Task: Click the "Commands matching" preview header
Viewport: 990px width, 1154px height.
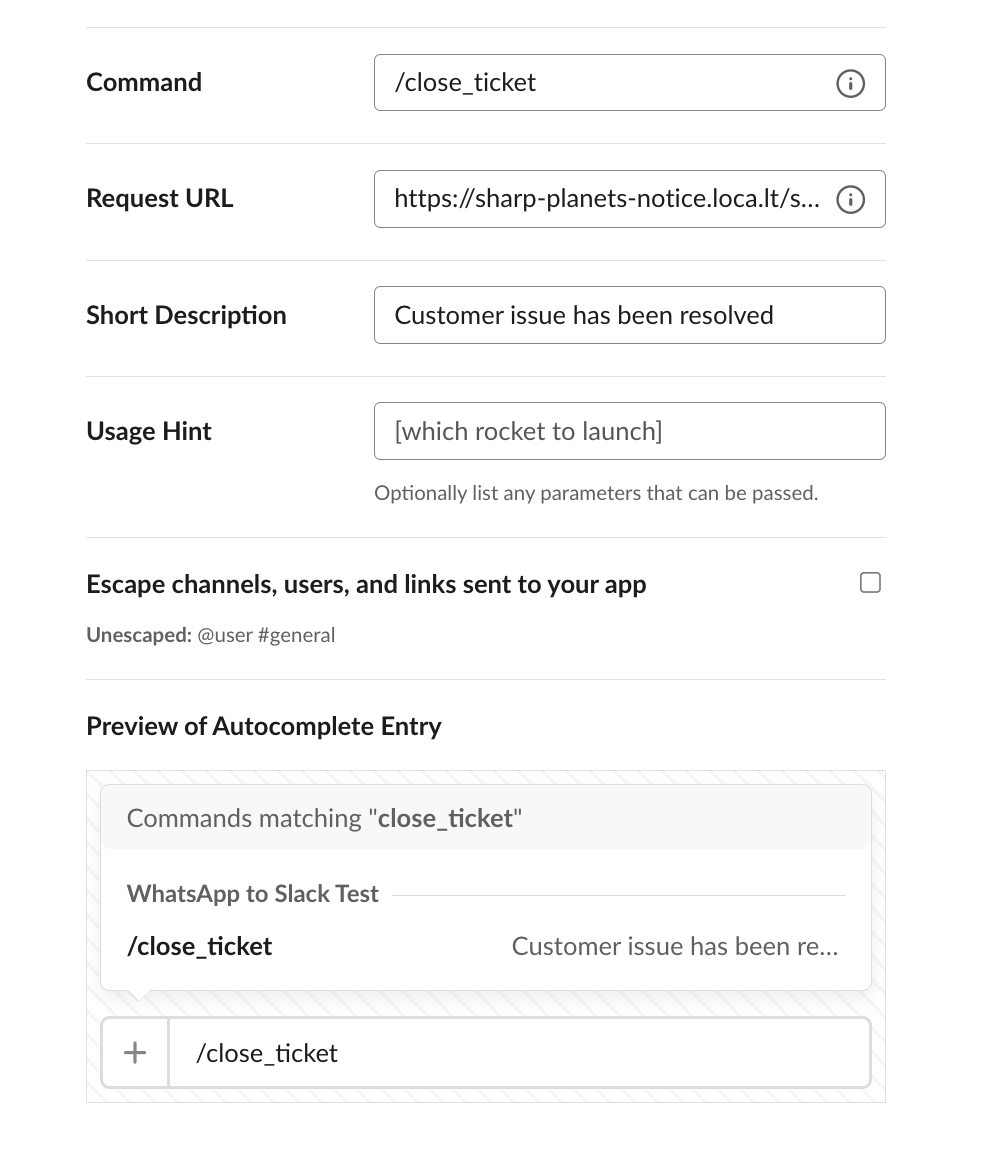Action: click(324, 818)
